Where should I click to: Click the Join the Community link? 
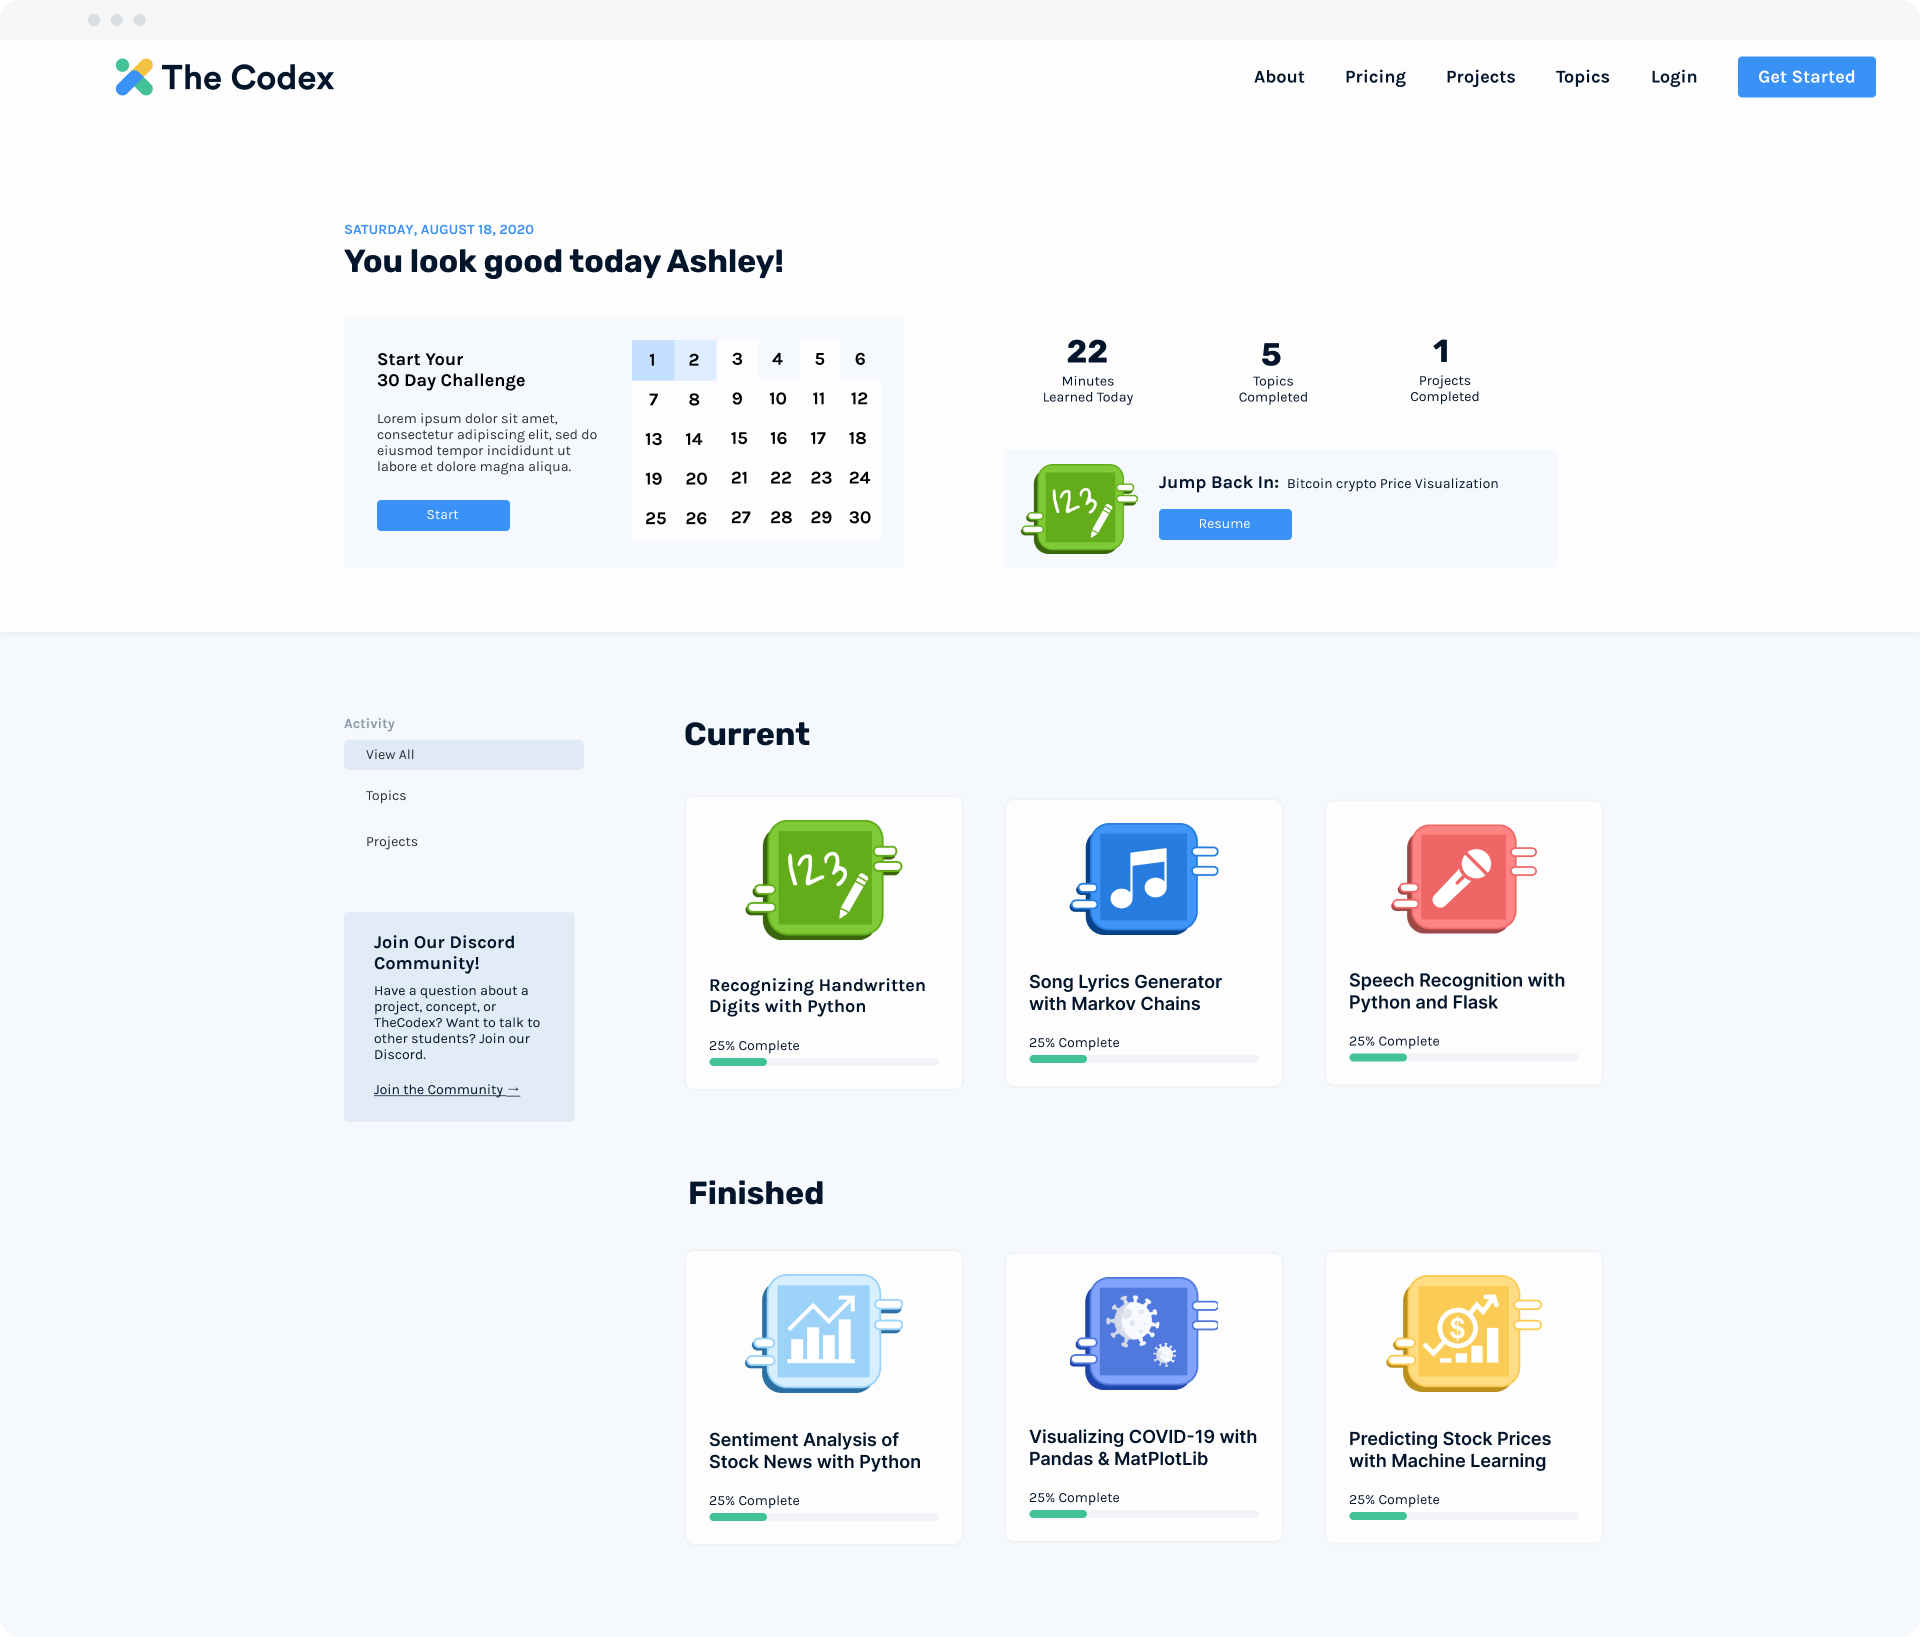(447, 1090)
